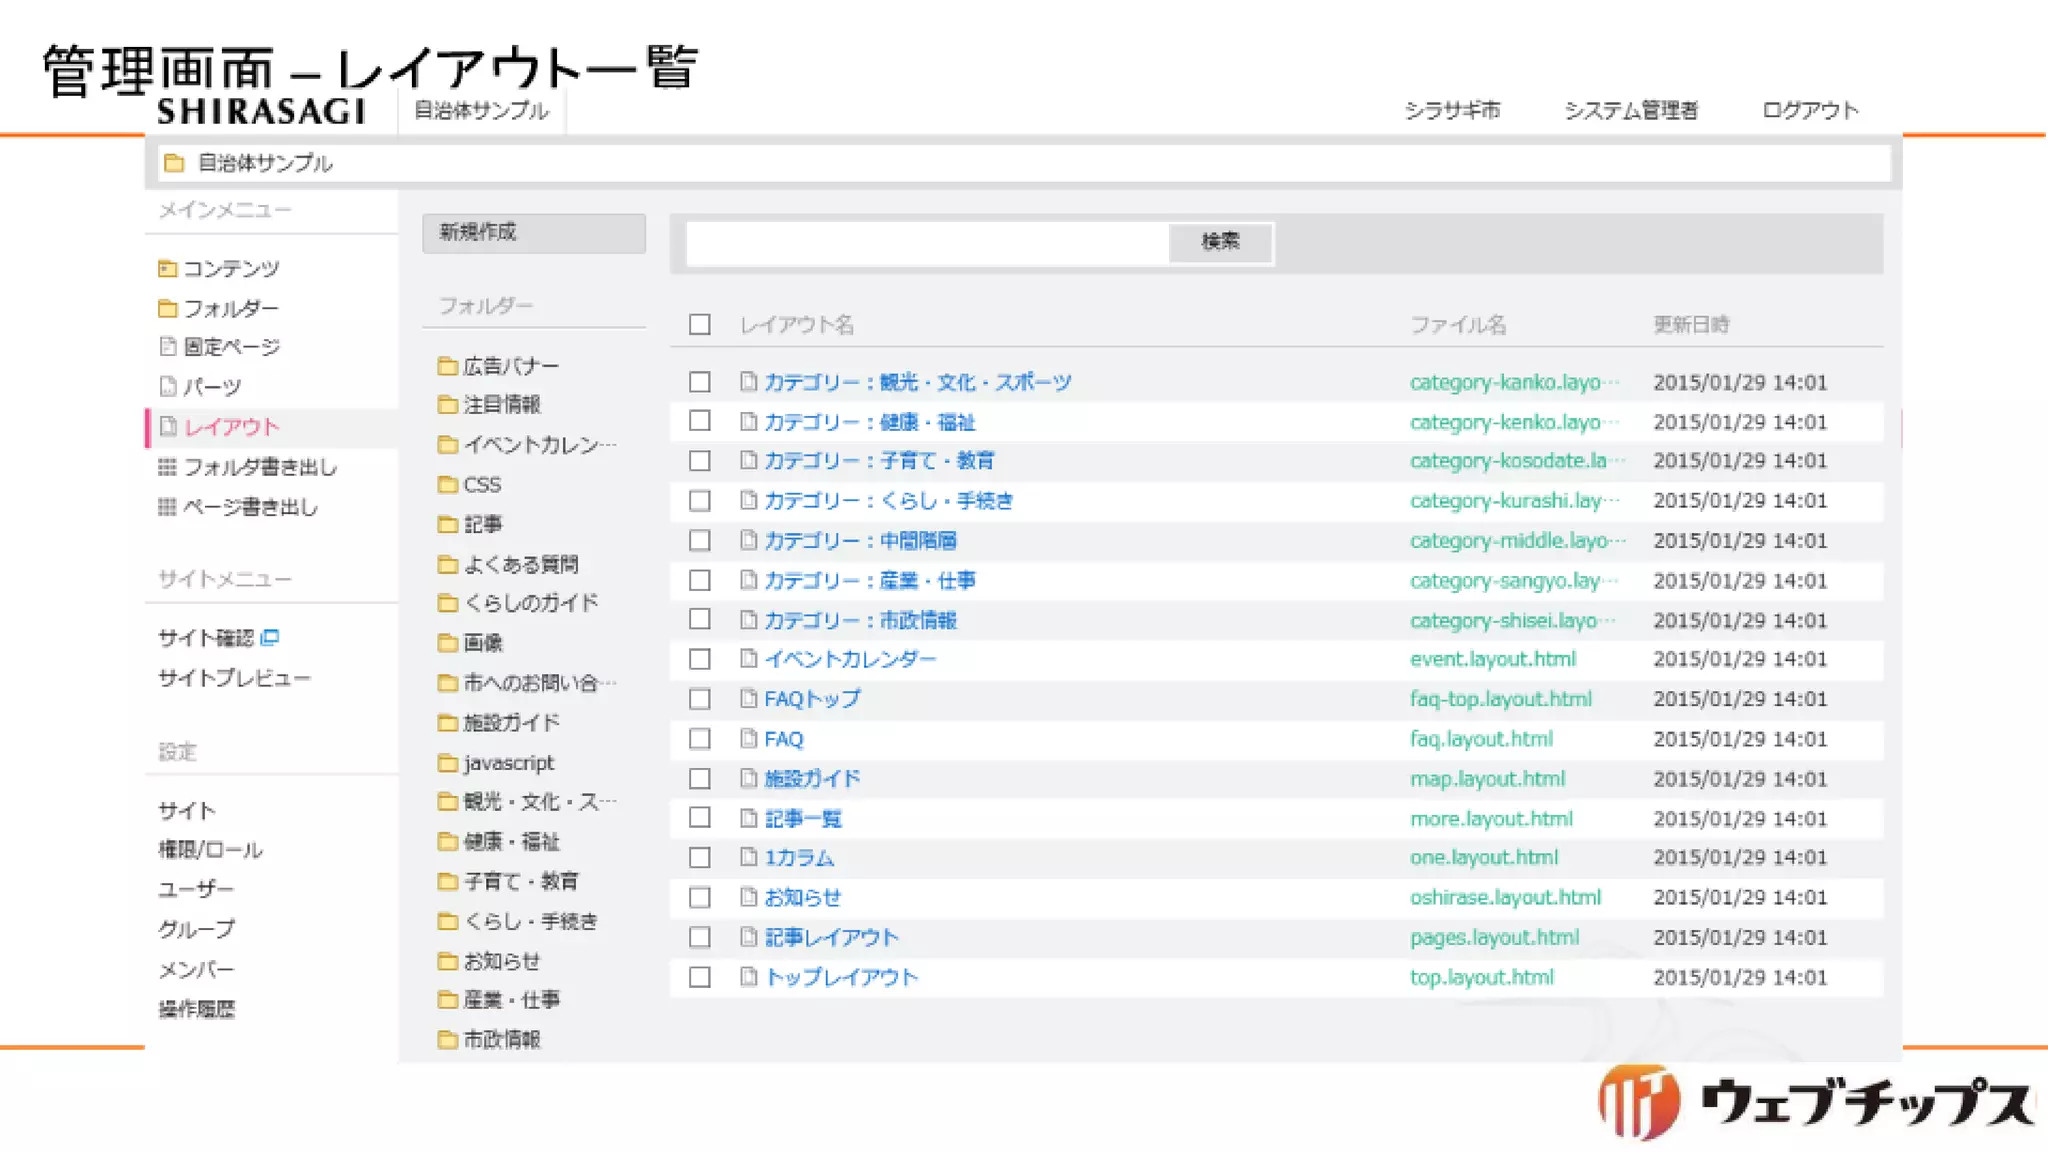Open 権限/ロール settings menu item
The height and width of the screenshot is (1152, 2048).
pos(210,850)
